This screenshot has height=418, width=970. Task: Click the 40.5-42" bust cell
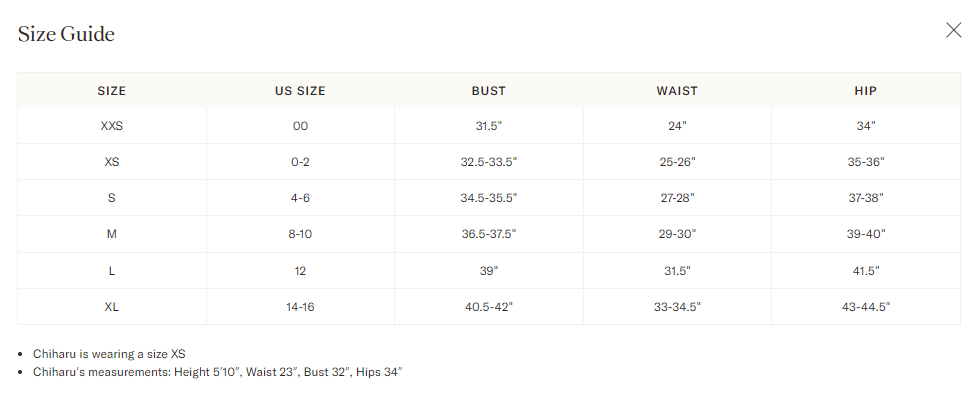[489, 307]
